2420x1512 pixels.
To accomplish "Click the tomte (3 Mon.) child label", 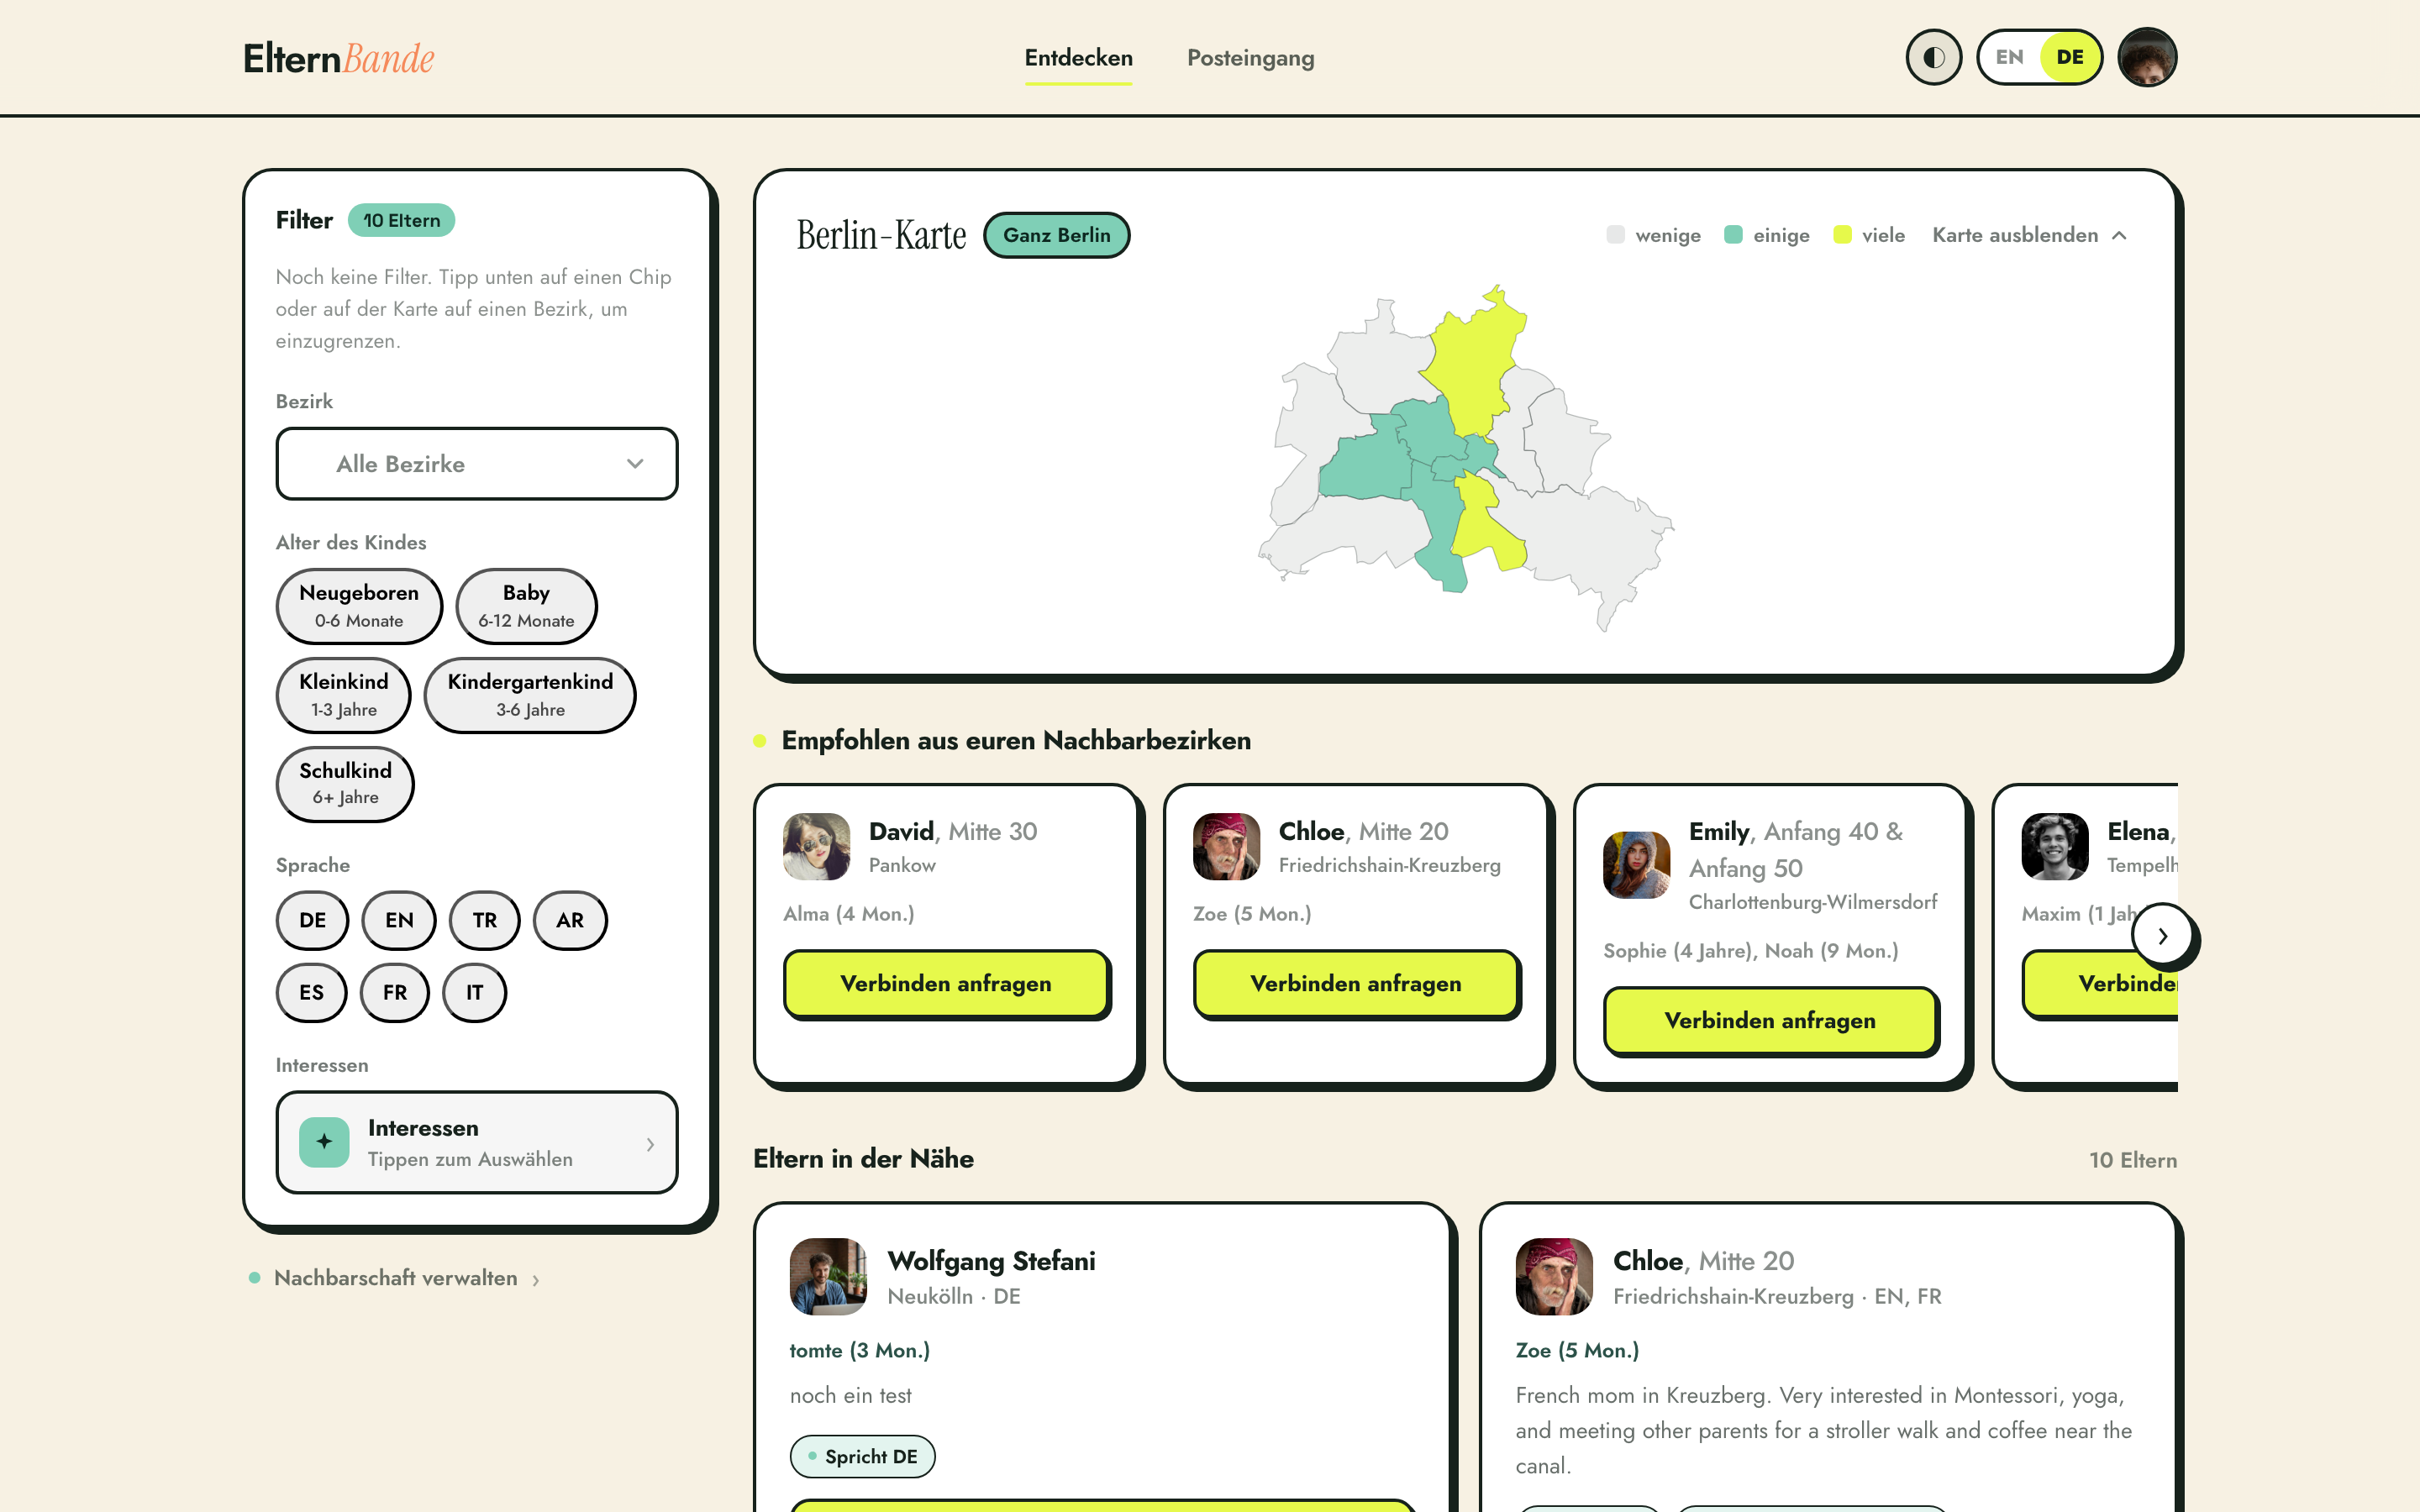I will click(859, 1350).
